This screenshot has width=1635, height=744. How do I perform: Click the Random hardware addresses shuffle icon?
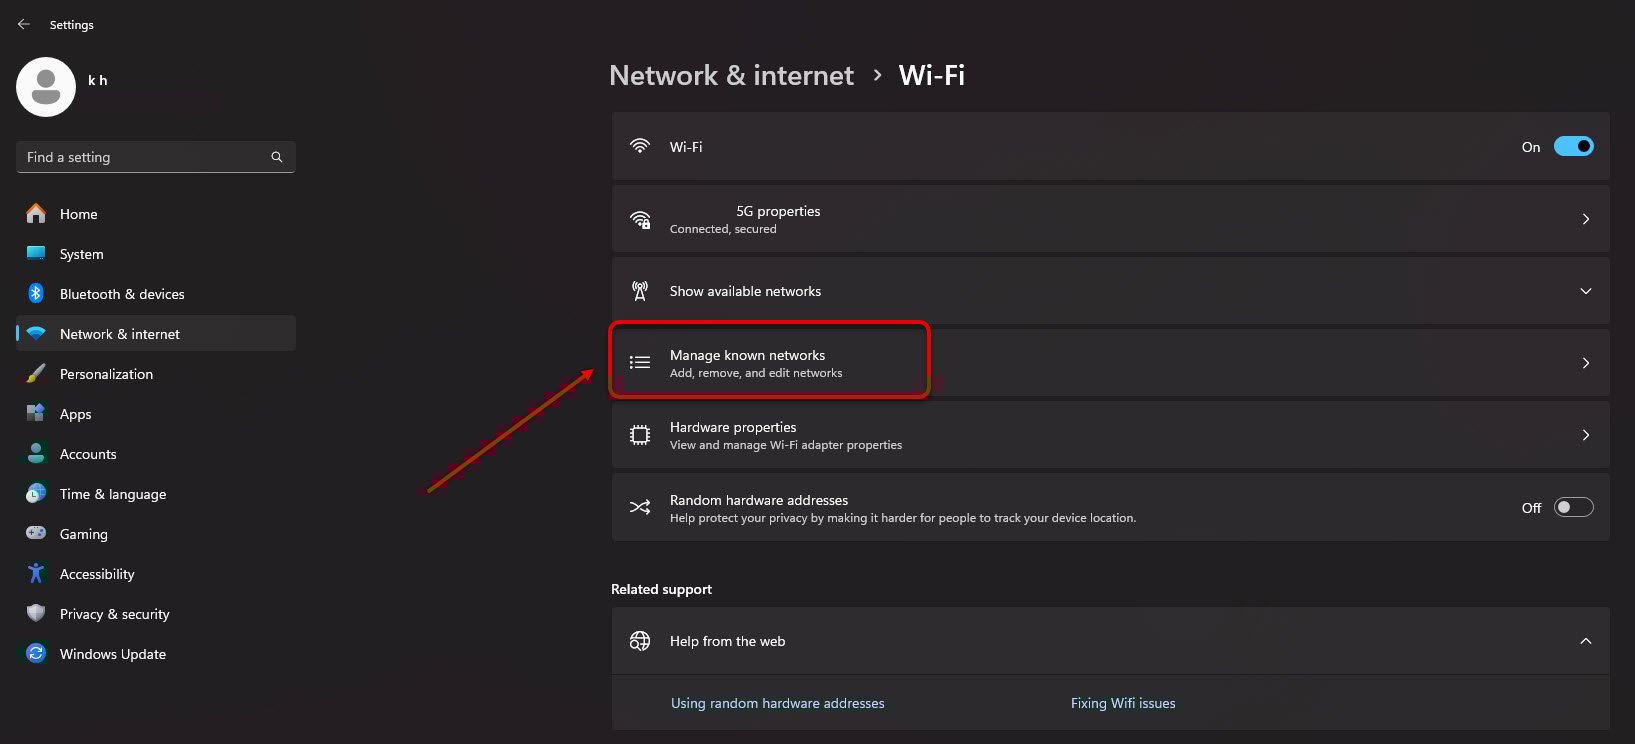pyautogui.click(x=640, y=507)
